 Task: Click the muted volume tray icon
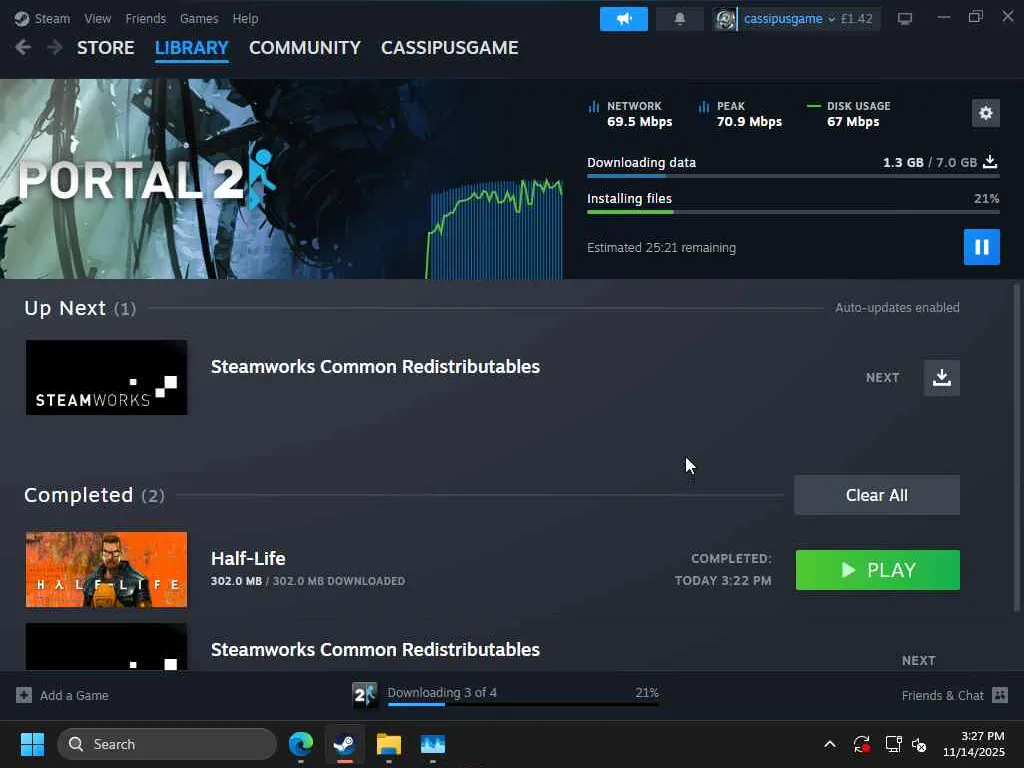point(920,744)
